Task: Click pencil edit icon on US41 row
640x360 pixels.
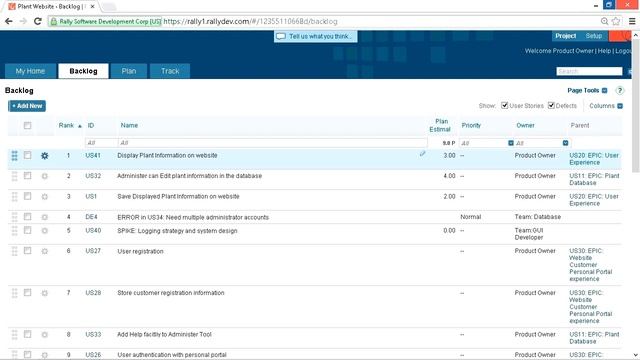Action: click(422, 154)
